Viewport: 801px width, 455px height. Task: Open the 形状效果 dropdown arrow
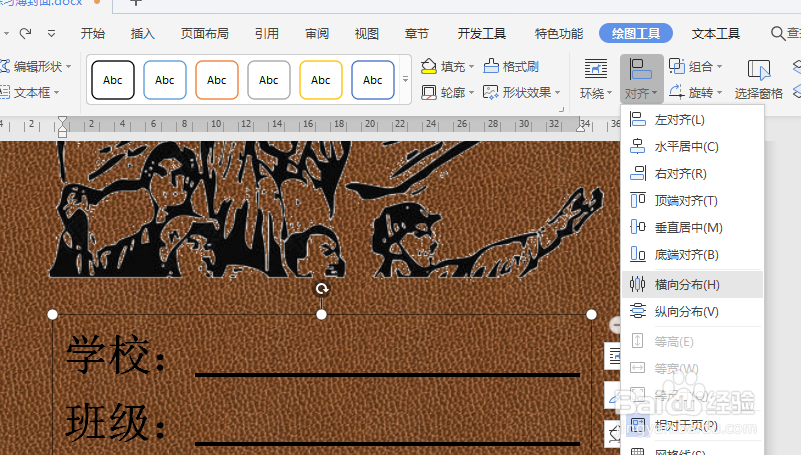click(557, 93)
